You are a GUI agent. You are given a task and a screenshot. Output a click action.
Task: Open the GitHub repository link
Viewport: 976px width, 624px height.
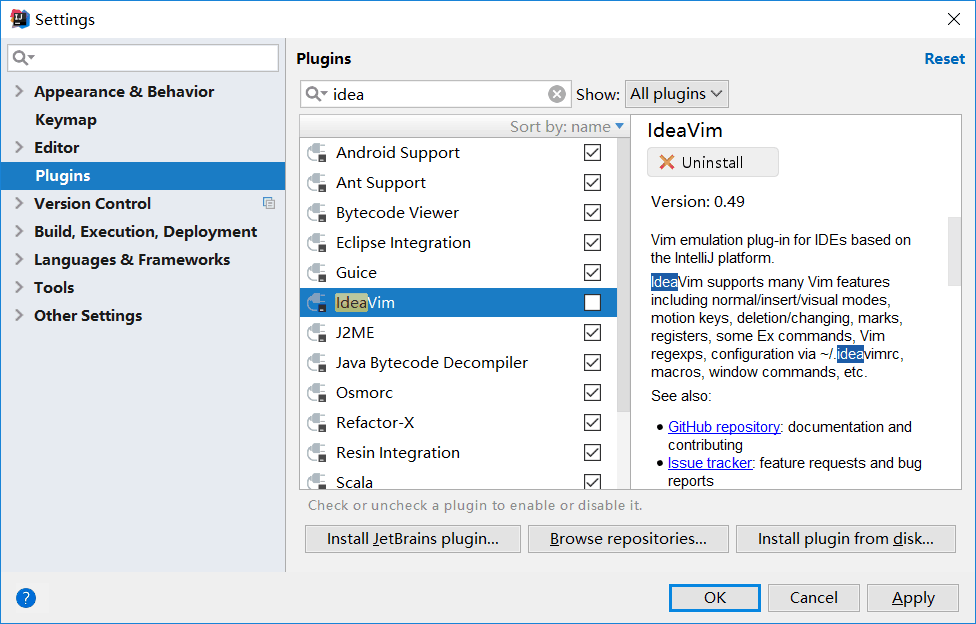[x=724, y=427]
